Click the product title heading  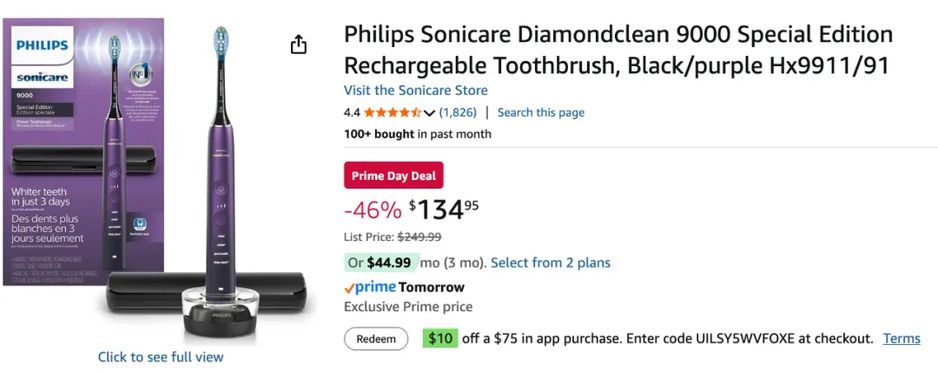618,50
